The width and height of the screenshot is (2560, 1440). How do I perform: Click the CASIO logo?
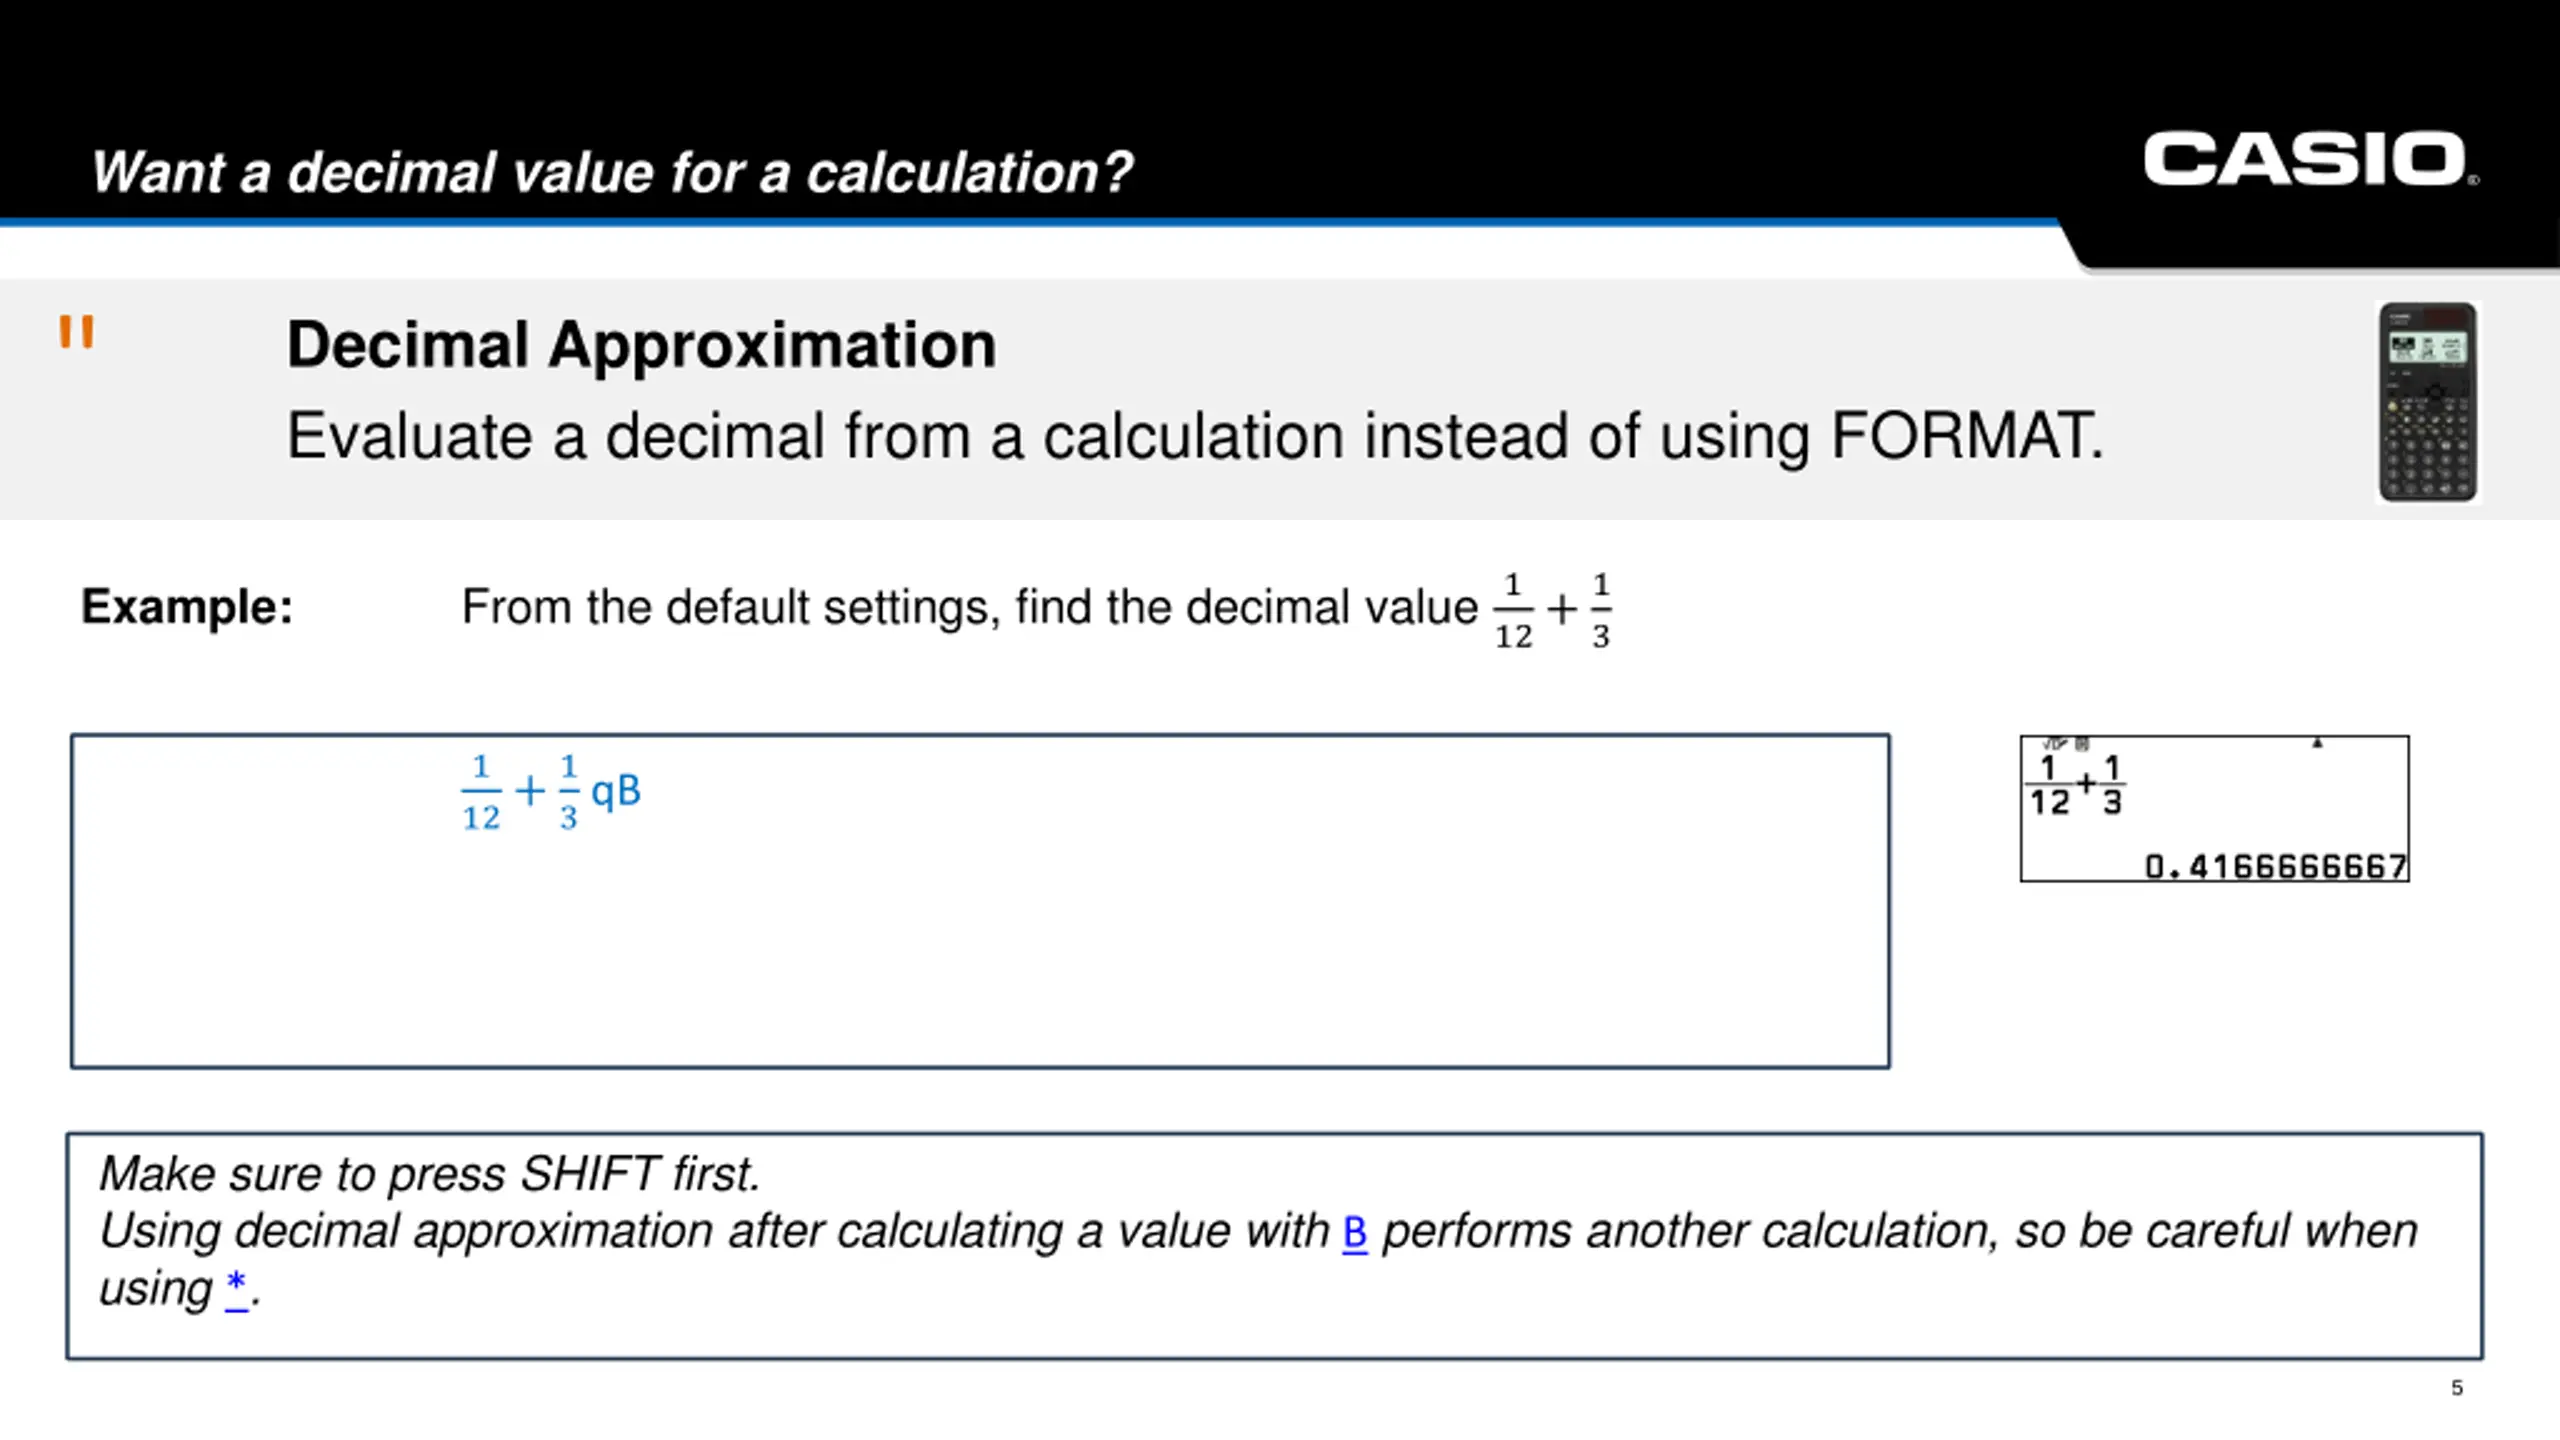2310,159
